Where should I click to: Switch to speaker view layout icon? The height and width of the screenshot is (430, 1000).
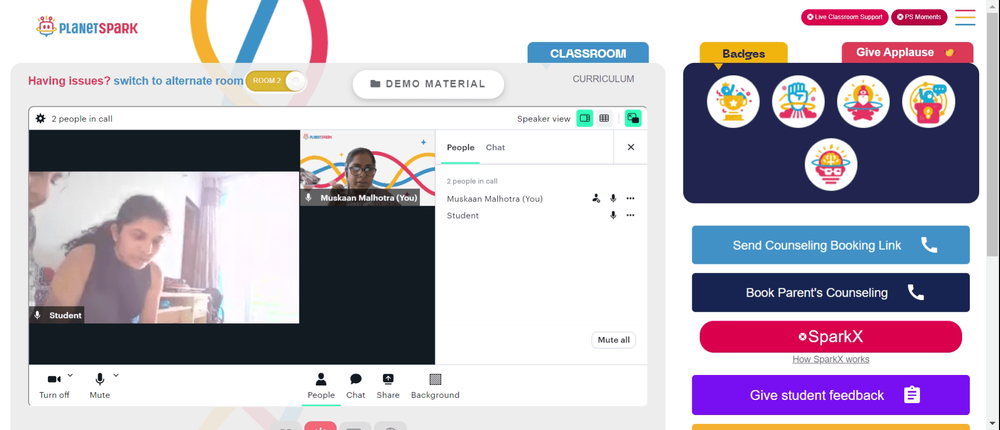pyautogui.click(x=584, y=118)
